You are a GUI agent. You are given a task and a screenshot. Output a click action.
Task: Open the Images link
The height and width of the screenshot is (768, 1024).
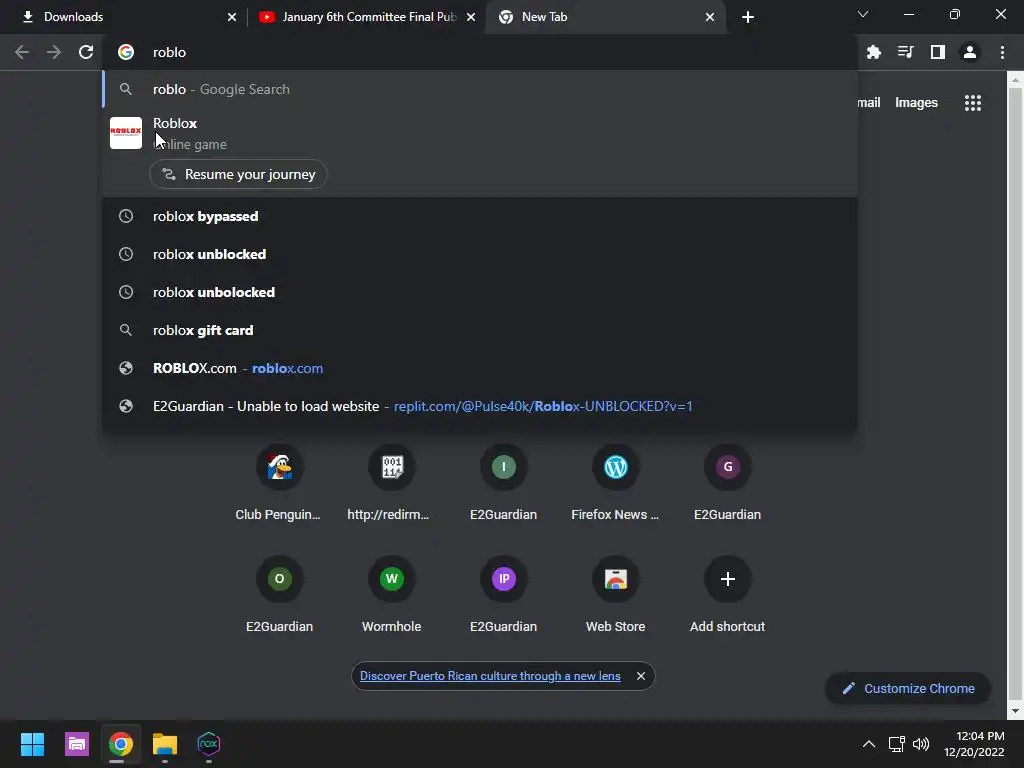point(916,103)
